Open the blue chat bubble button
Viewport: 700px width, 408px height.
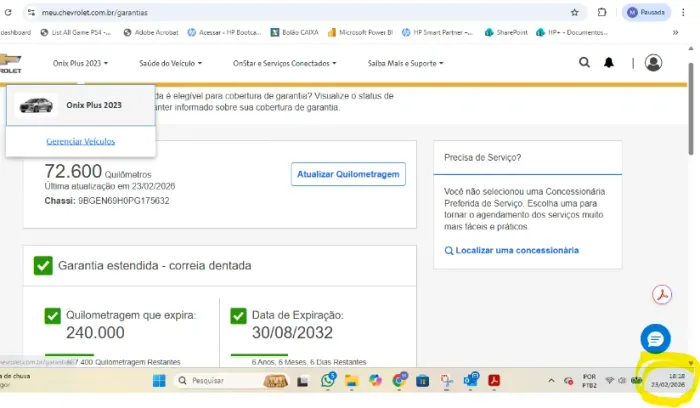click(x=655, y=339)
